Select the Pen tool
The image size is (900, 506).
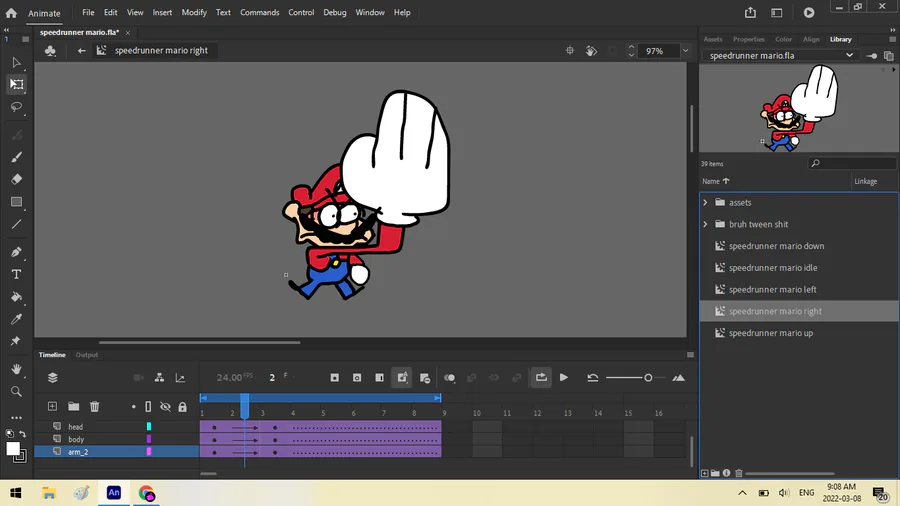(x=16, y=252)
